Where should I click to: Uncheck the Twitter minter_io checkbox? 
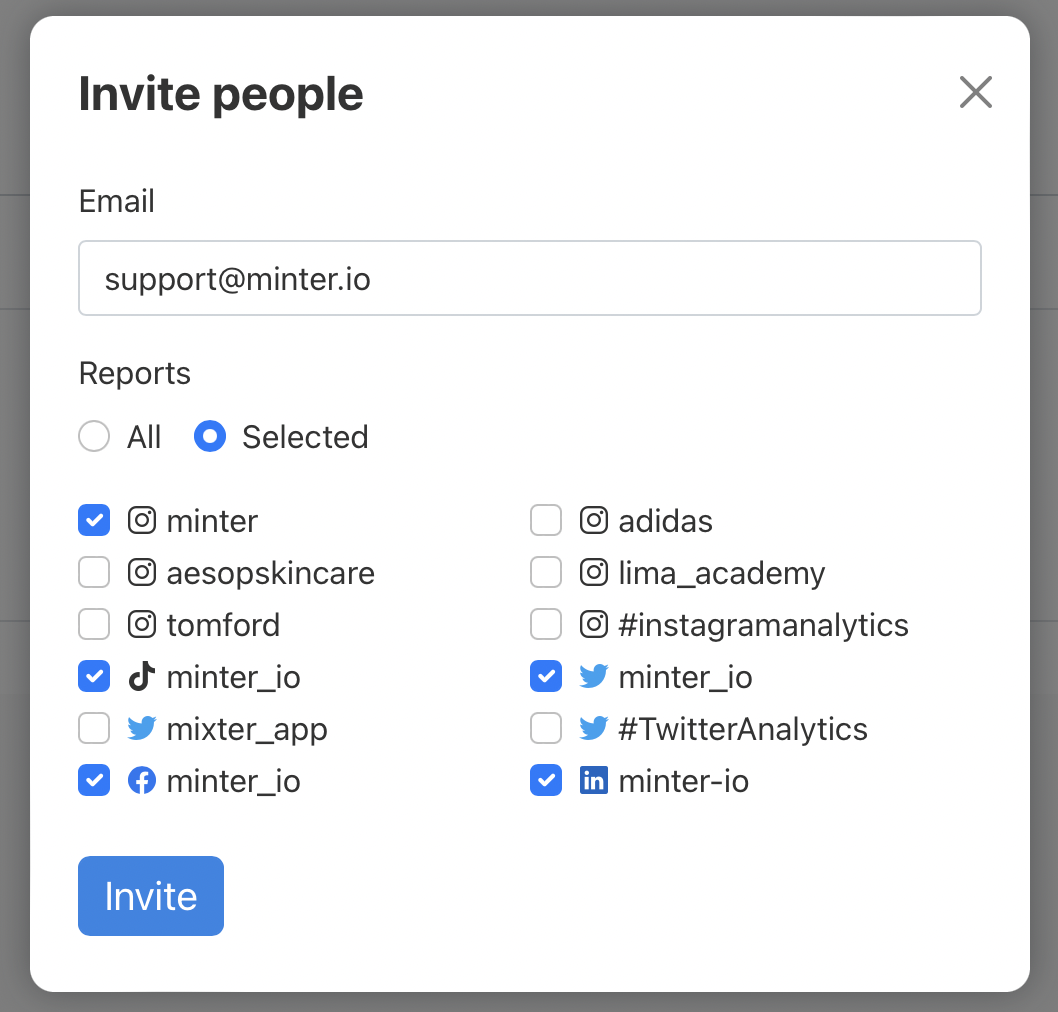[x=546, y=677]
